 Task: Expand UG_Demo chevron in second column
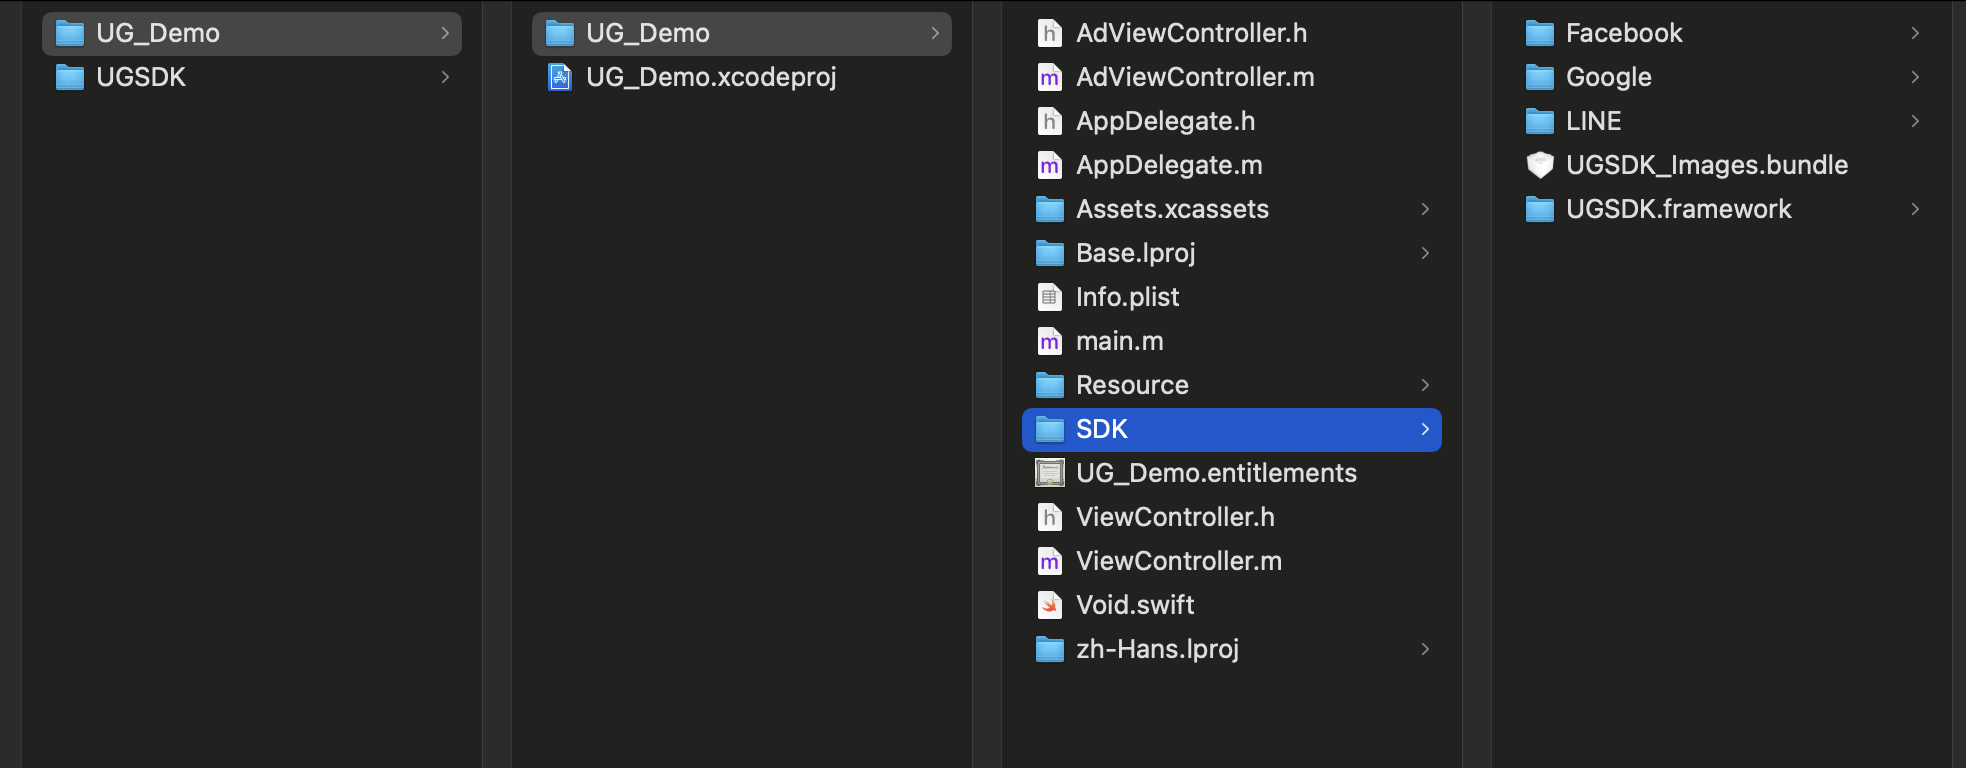click(935, 33)
